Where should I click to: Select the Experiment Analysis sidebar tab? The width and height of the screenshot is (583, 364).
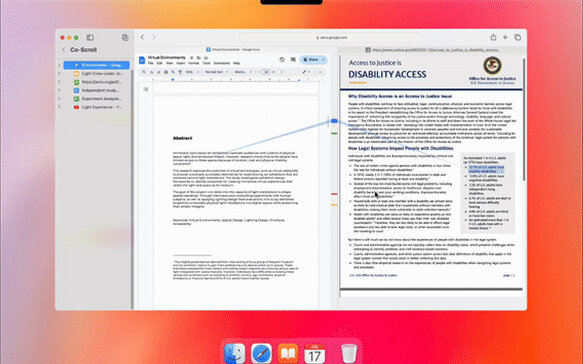97,99
